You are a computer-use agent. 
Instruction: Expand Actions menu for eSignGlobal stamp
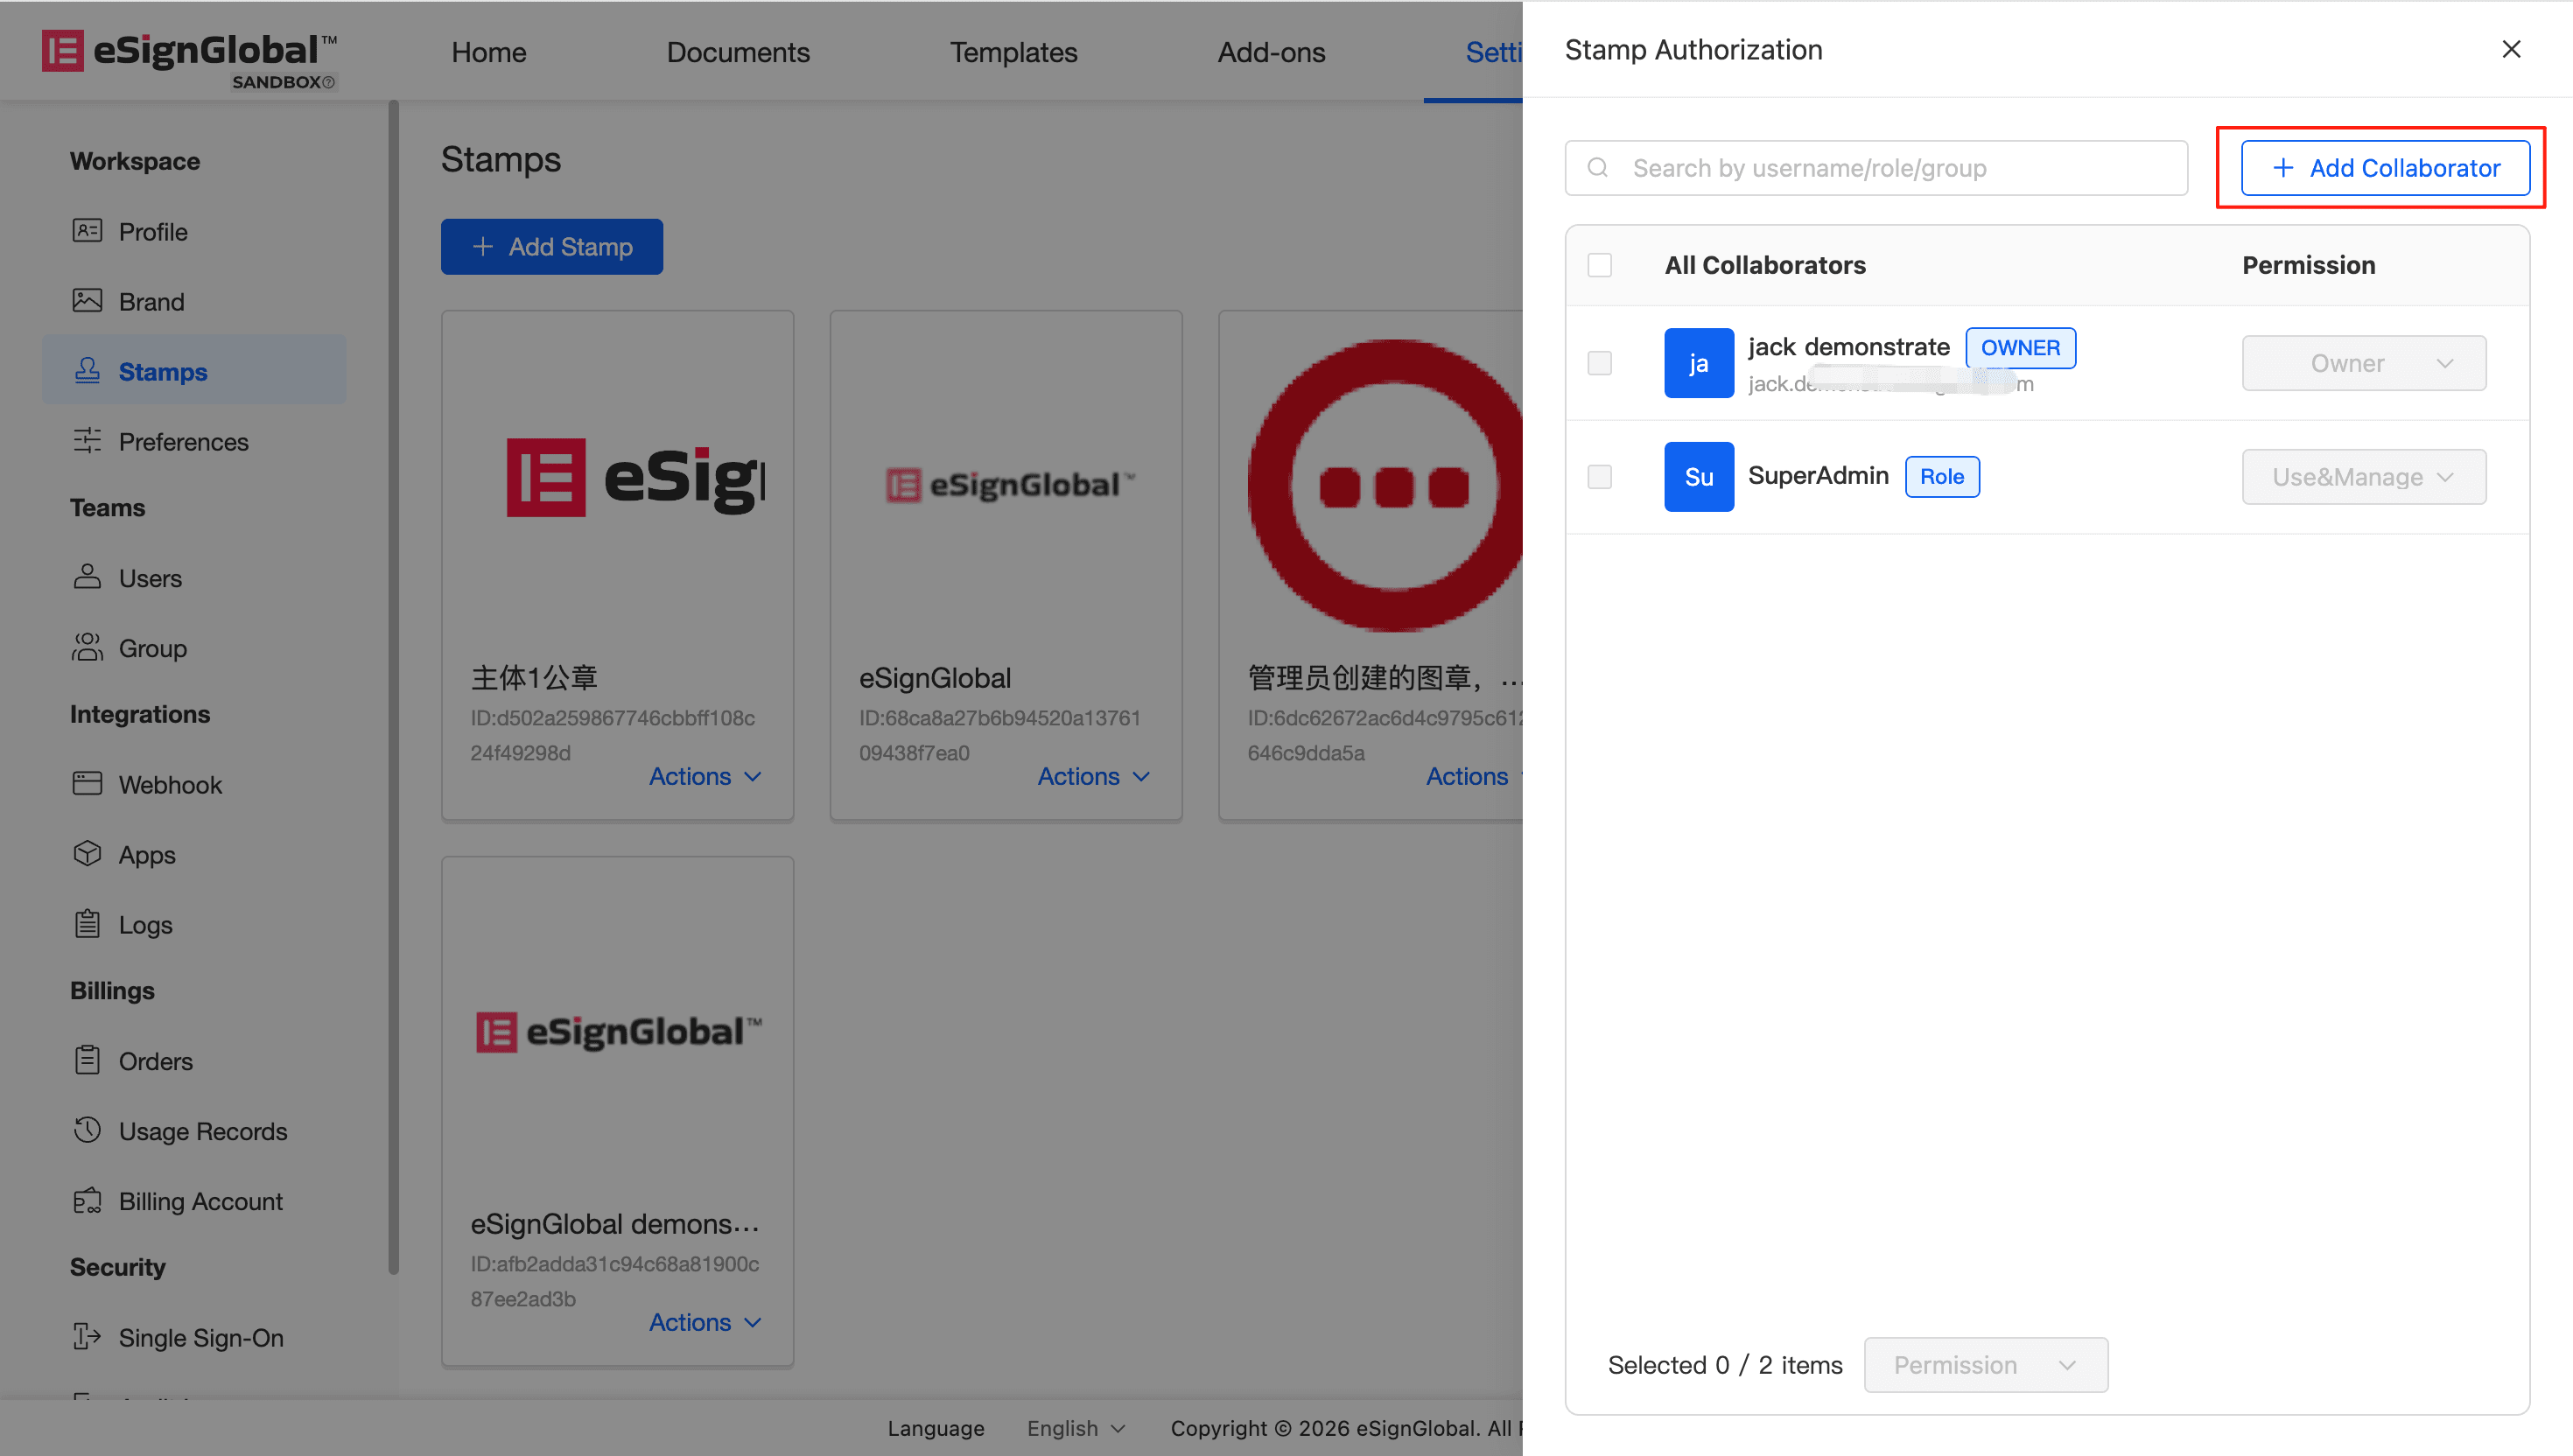[x=1093, y=776]
